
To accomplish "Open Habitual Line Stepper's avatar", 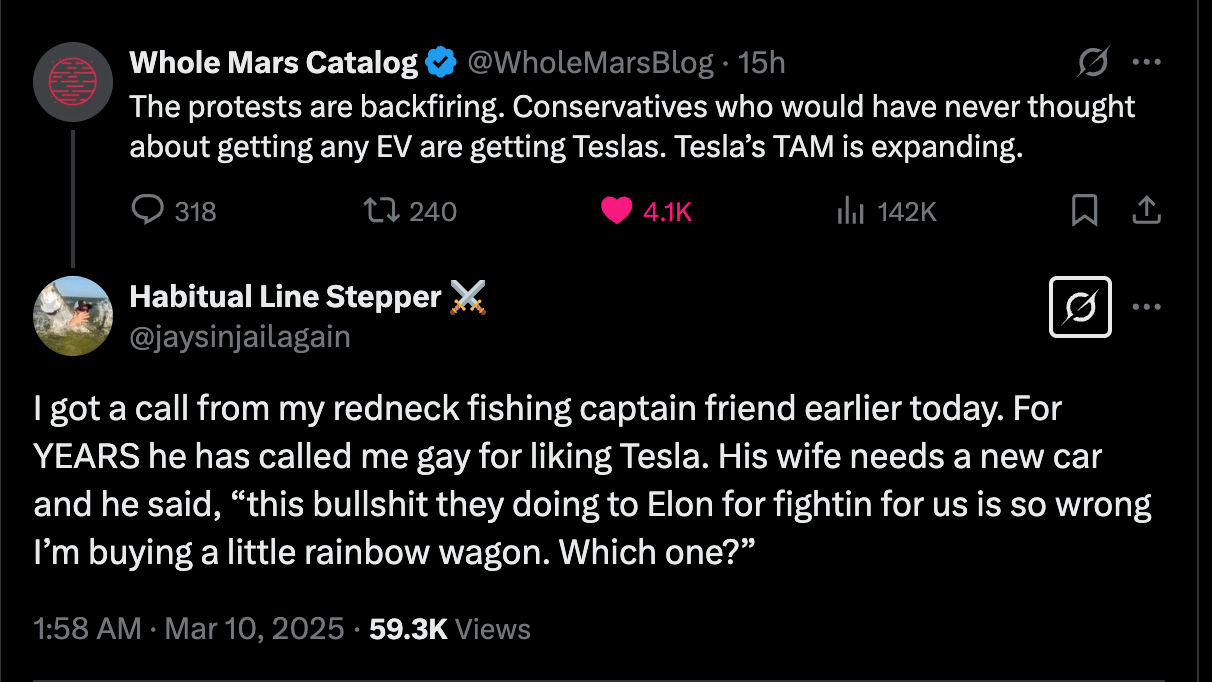I will pos(72,316).
